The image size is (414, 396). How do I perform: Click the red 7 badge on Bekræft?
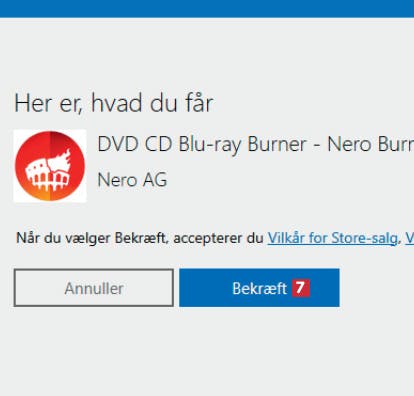pyautogui.click(x=301, y=288)
